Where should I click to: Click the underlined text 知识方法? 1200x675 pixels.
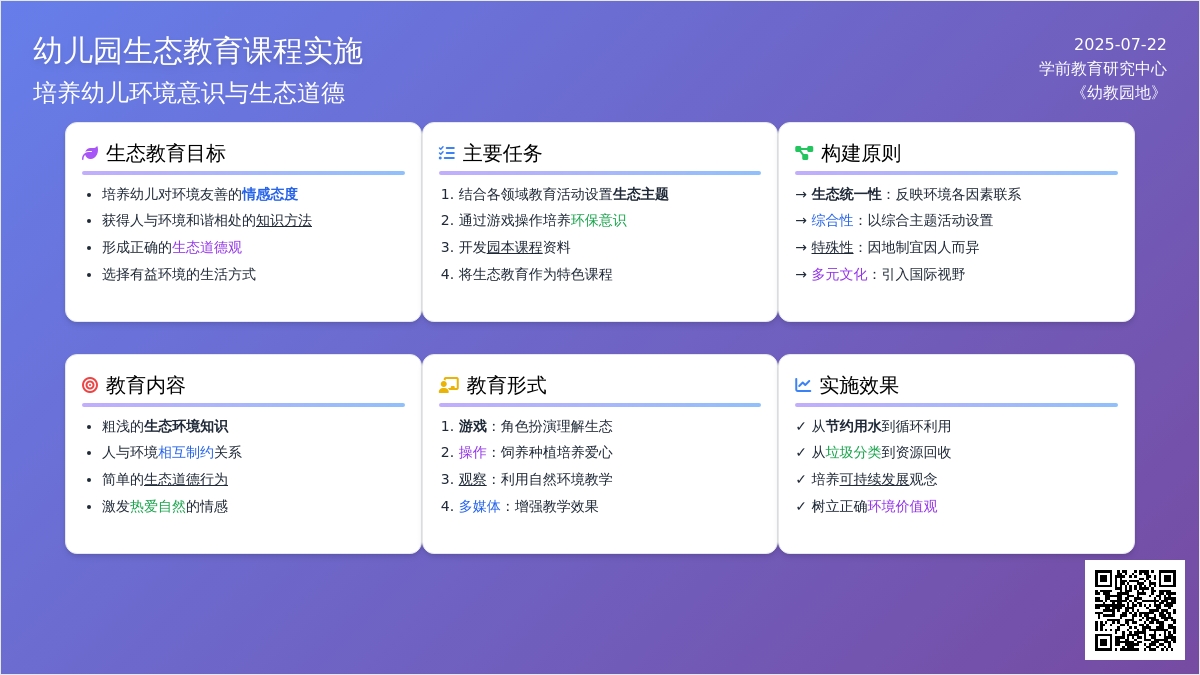tap(284, 220)
